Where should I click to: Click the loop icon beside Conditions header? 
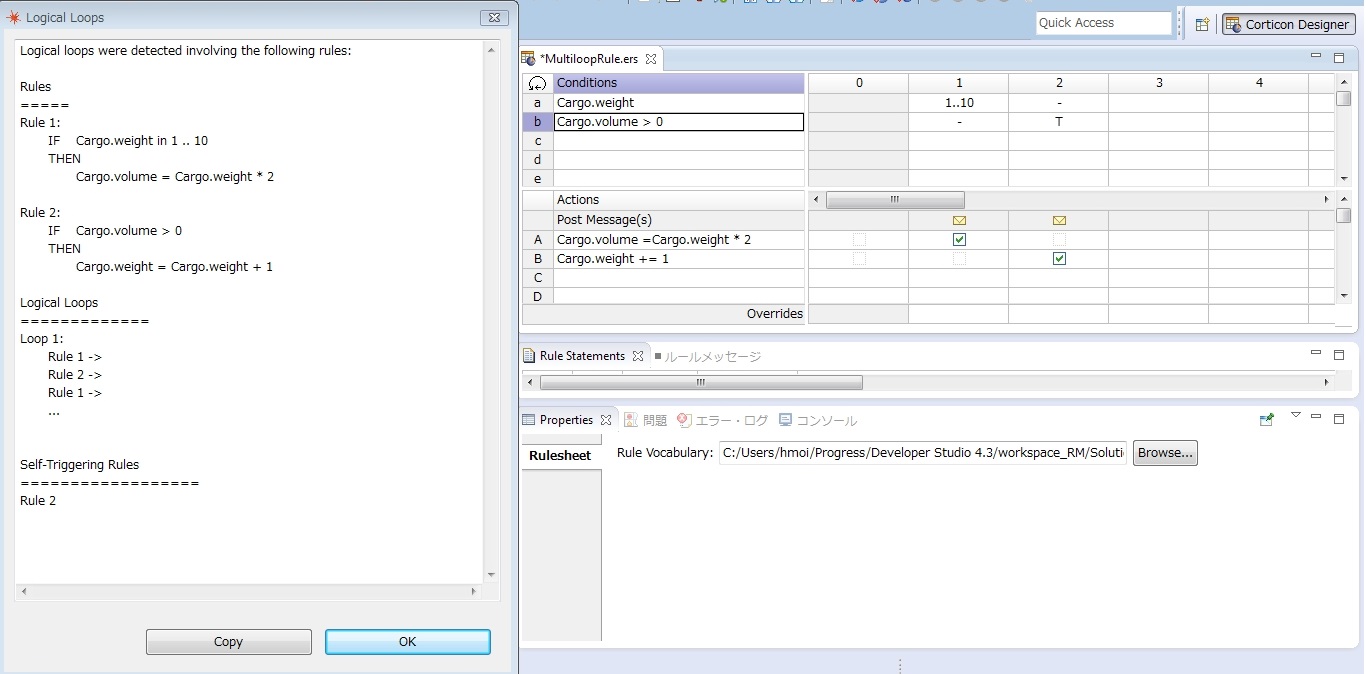coord(537,83)
